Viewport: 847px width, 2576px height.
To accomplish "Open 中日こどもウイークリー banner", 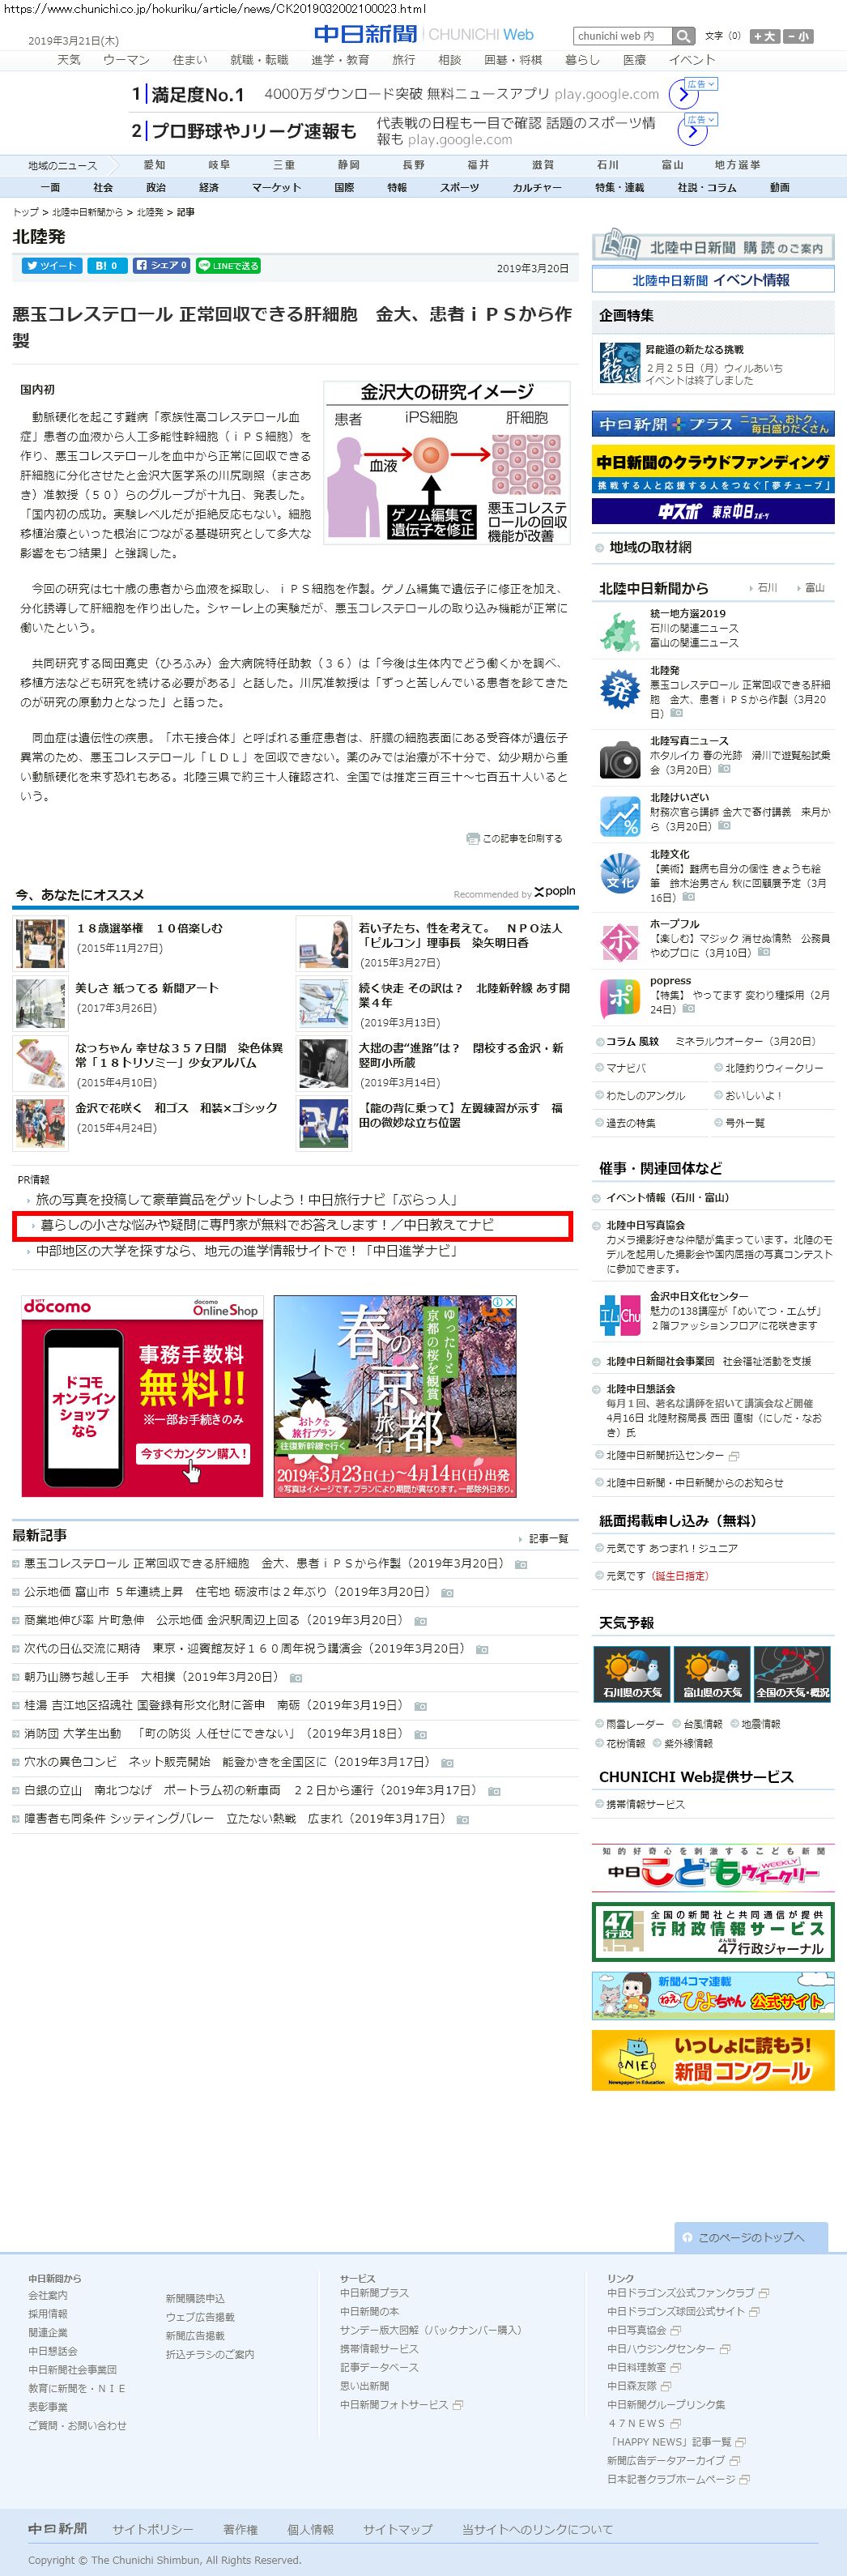I will pyautogui.click(x=712, y=1869).
